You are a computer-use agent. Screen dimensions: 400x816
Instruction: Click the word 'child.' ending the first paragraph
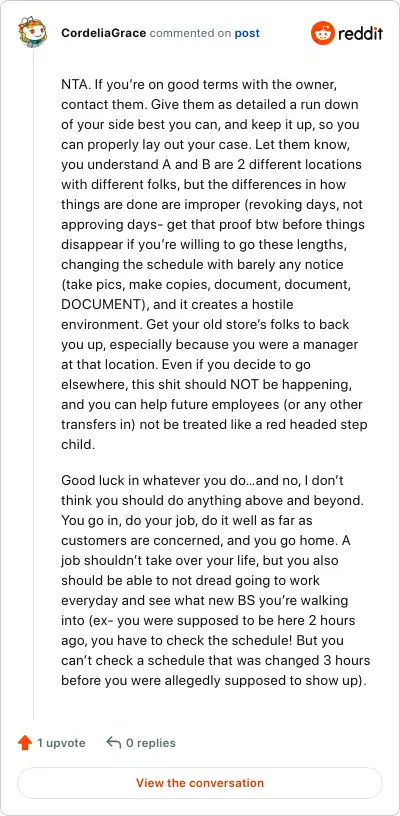(x=78, y=445)
